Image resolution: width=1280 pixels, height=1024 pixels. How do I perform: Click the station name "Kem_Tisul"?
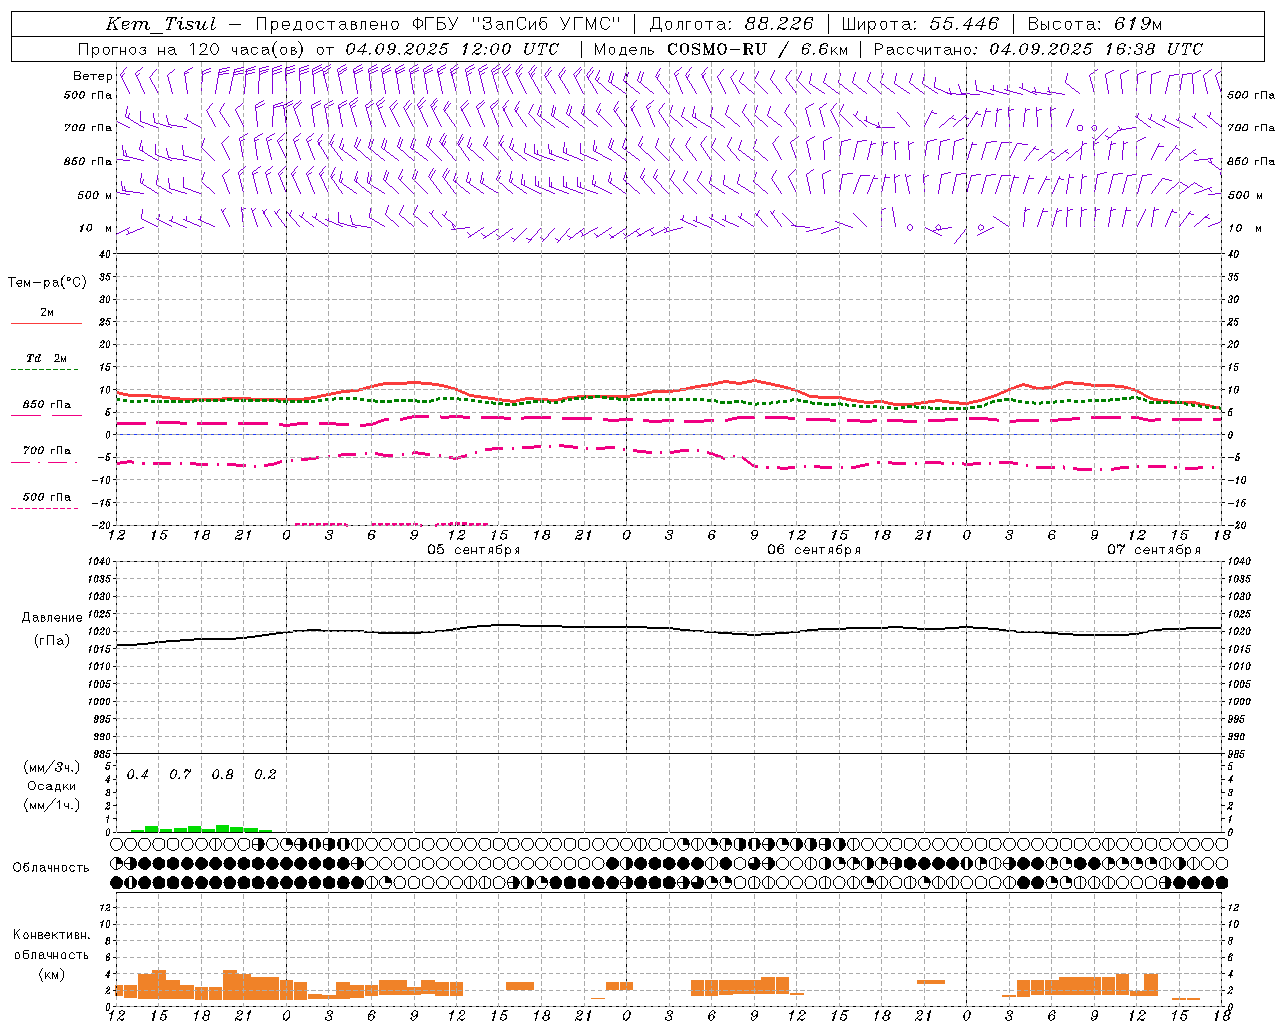[x=161, y=24]
